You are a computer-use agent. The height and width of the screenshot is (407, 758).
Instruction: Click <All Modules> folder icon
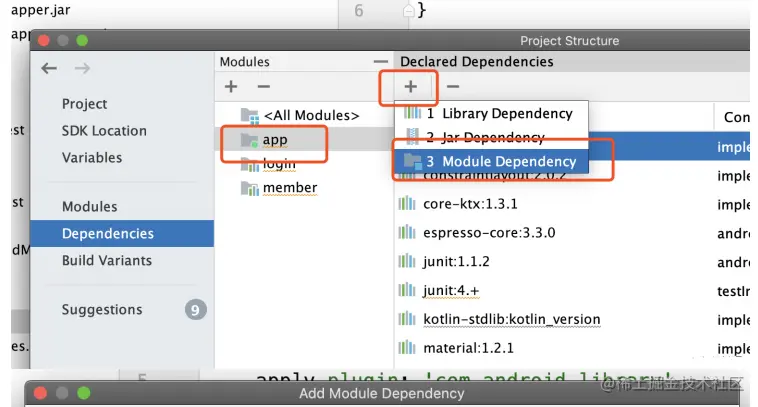point(250,116)
